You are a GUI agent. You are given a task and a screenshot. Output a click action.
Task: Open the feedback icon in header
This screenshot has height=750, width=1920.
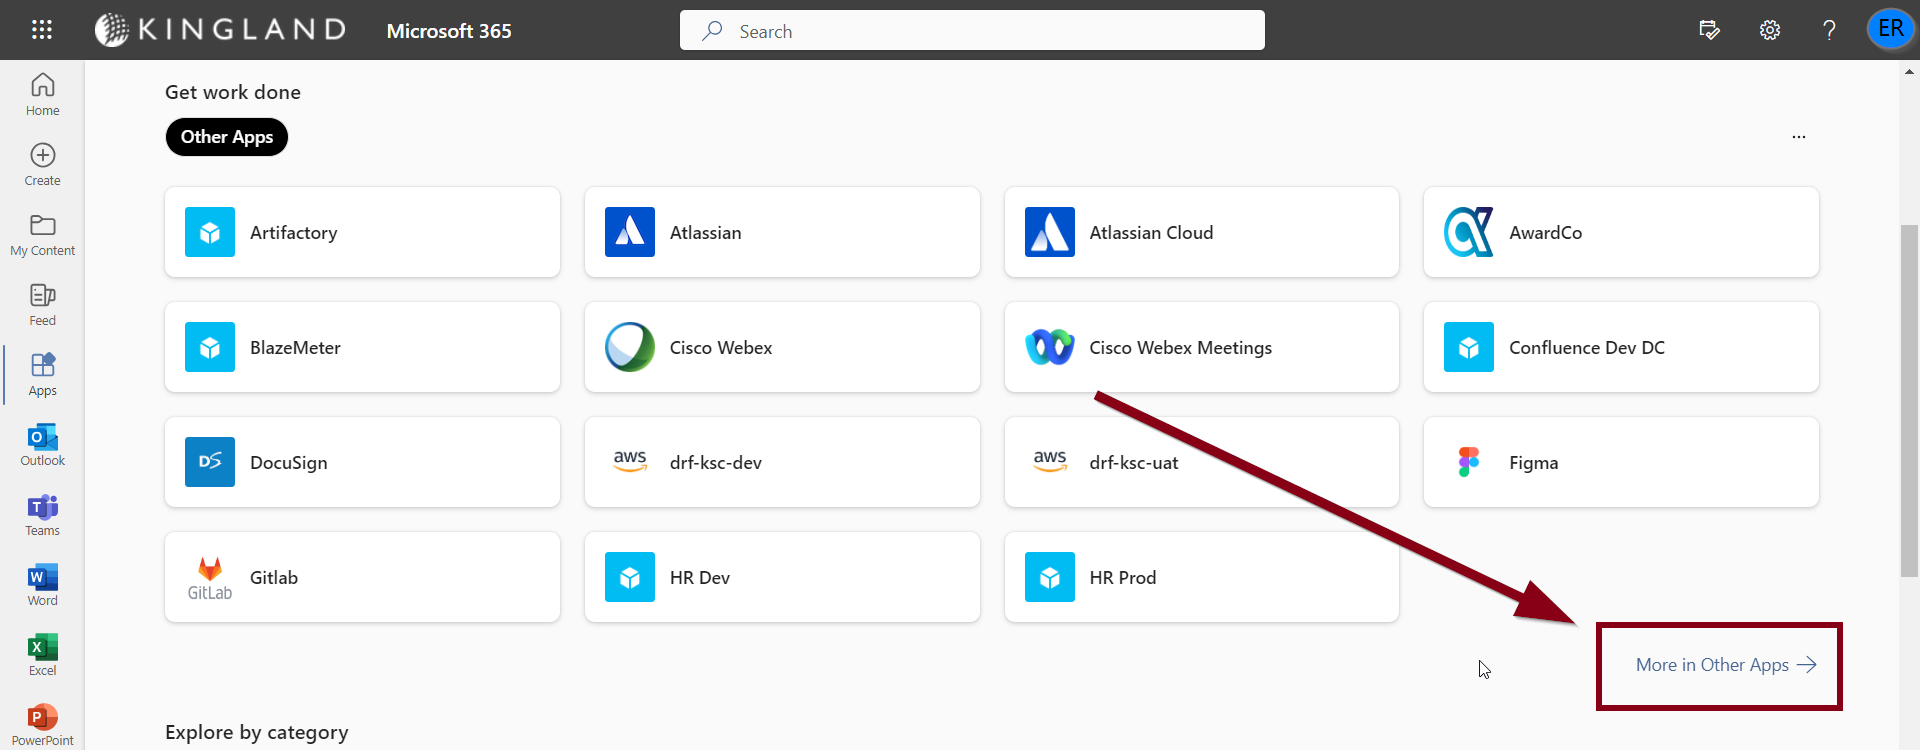click(x=1710, y=30)
